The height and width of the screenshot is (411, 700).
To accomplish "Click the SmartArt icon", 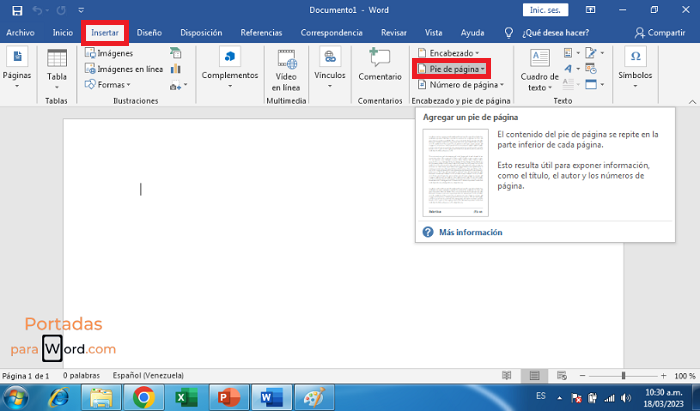I will click(176, 53).
